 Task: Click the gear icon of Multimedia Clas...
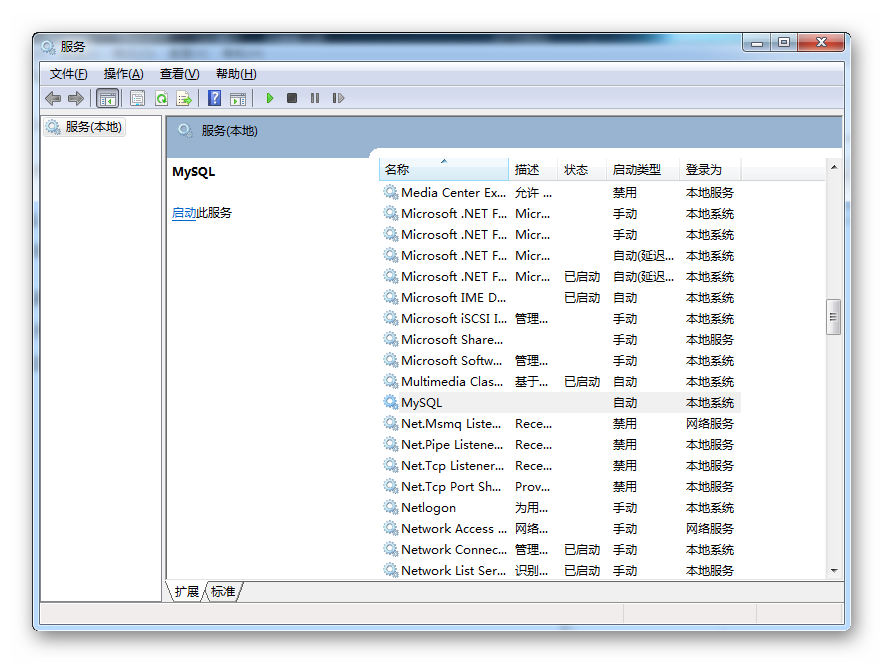coord(391,381)
